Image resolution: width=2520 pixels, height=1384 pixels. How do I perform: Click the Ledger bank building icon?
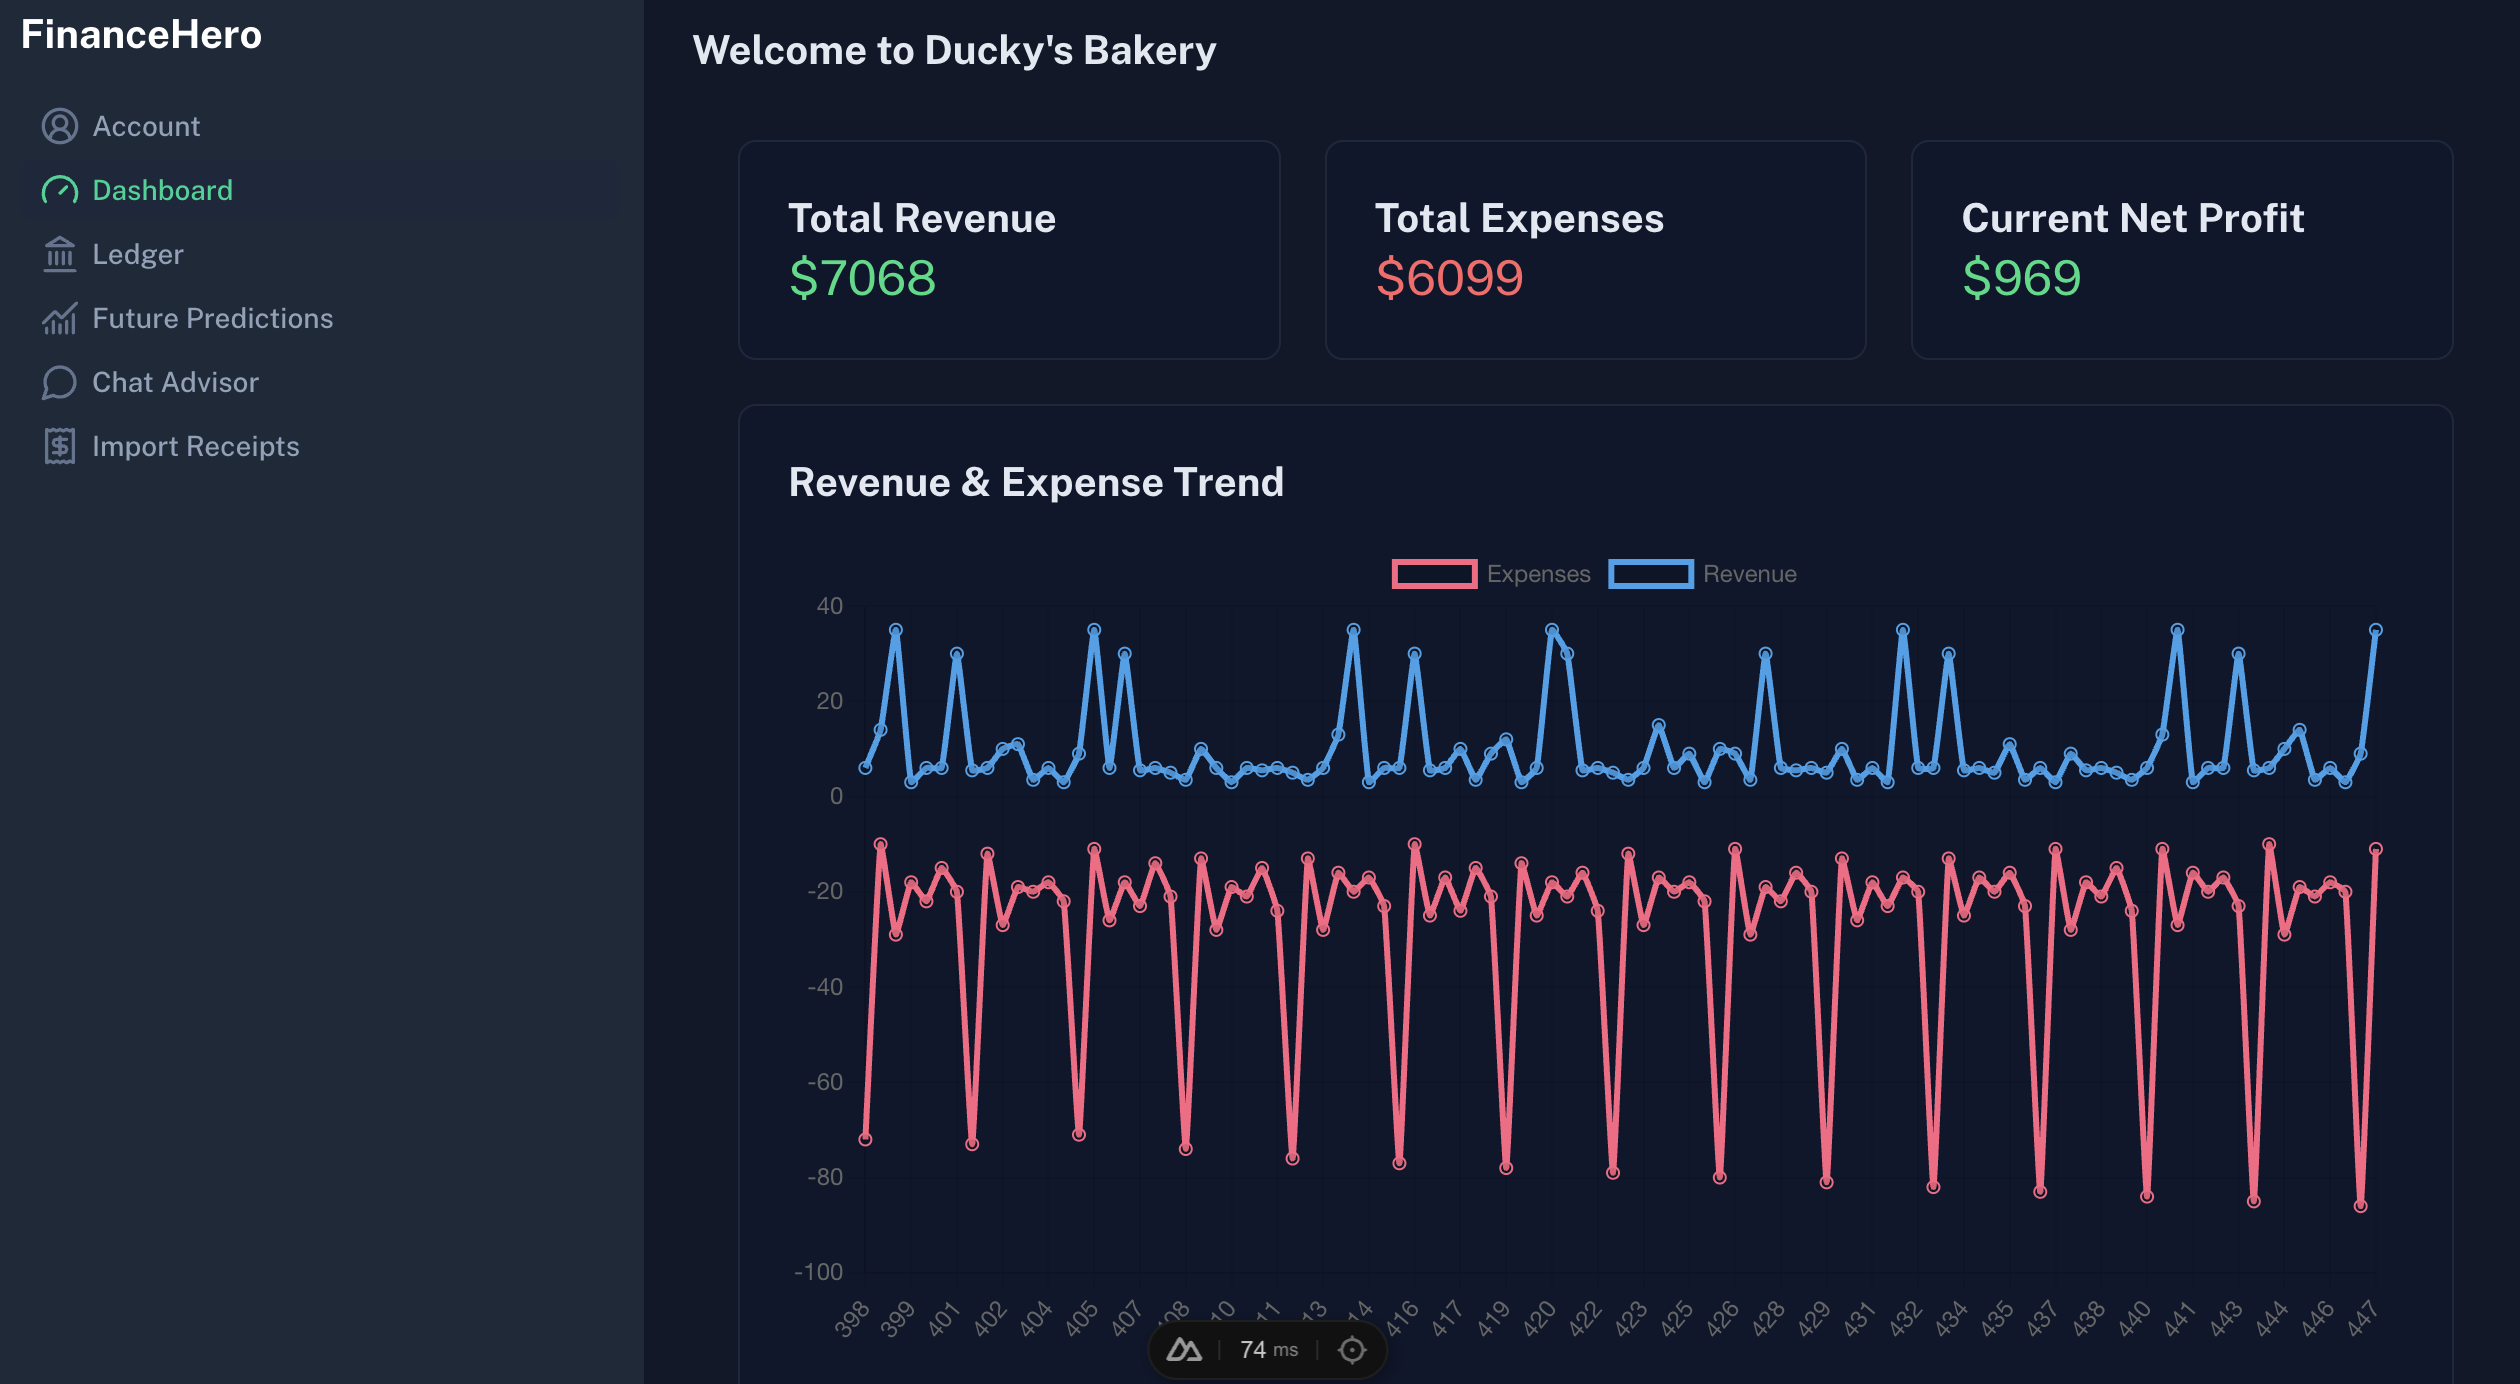pos(59,254)
